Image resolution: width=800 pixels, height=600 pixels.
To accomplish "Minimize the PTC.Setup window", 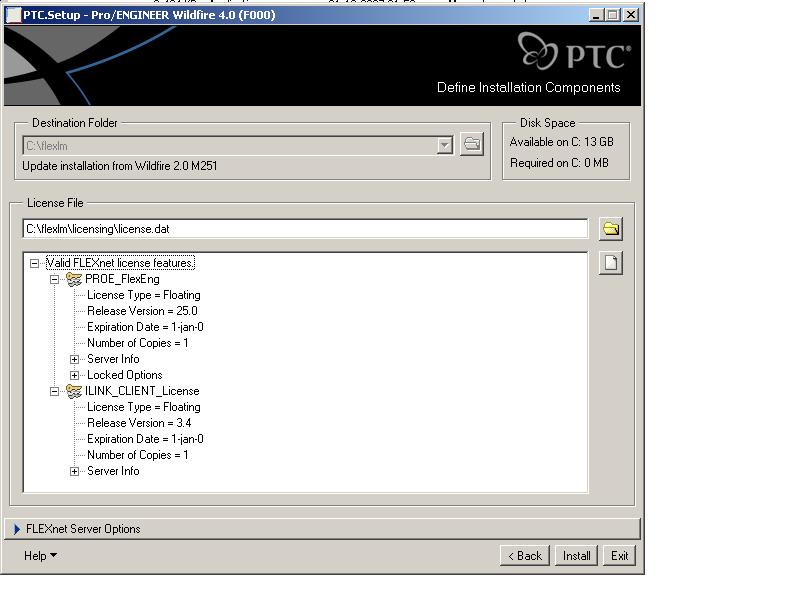I will [x=596, y=15].
